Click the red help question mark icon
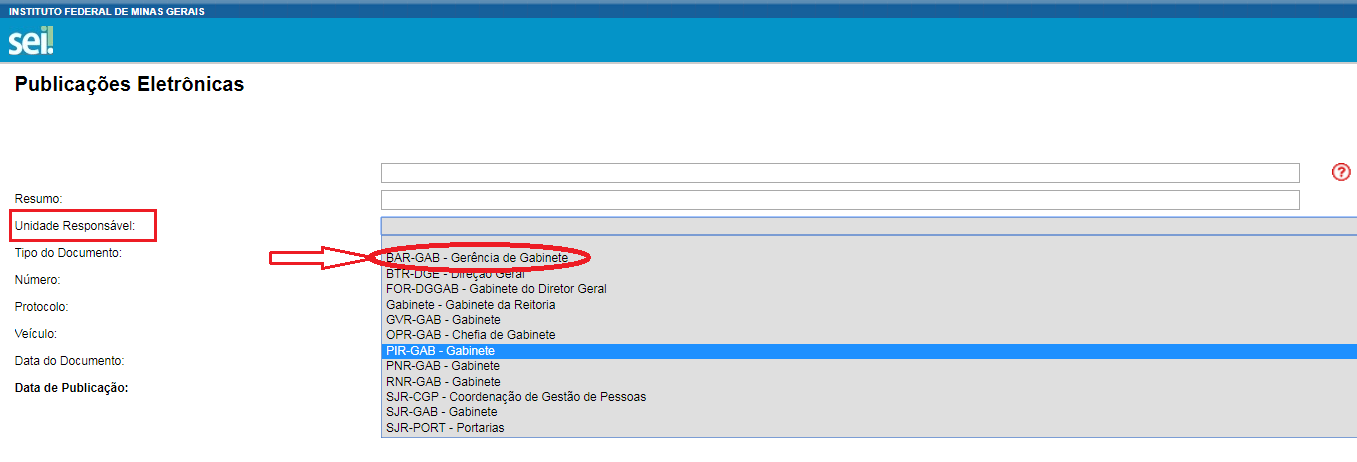 [x=1341, y=172]
